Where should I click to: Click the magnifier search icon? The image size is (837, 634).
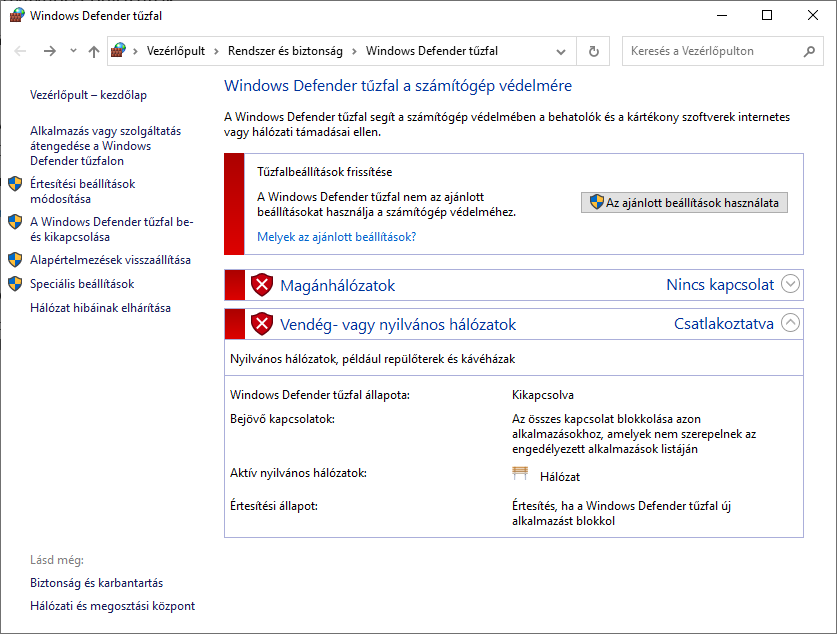tap(809, 51)
